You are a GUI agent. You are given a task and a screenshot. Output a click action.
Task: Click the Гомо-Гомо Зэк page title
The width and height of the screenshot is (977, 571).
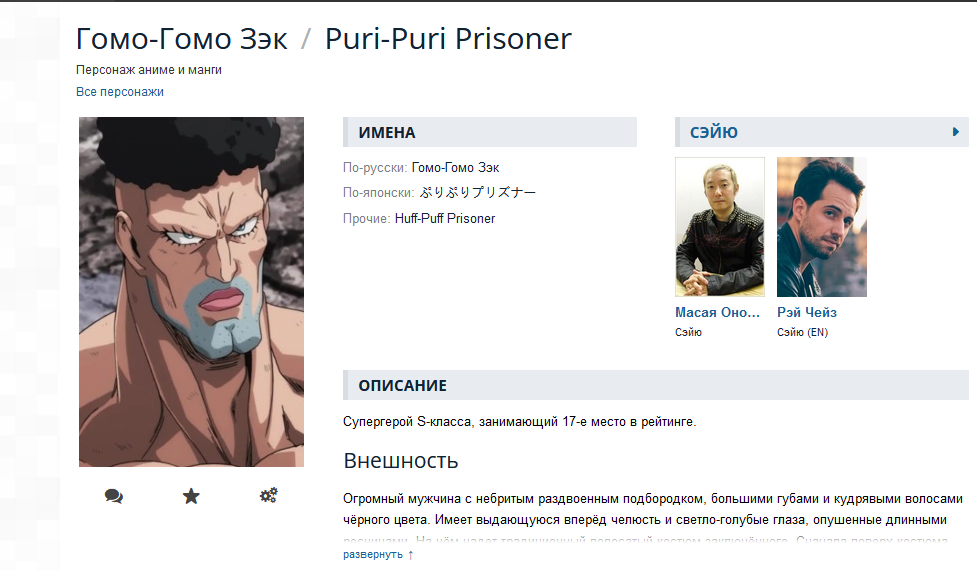point(181,39)
